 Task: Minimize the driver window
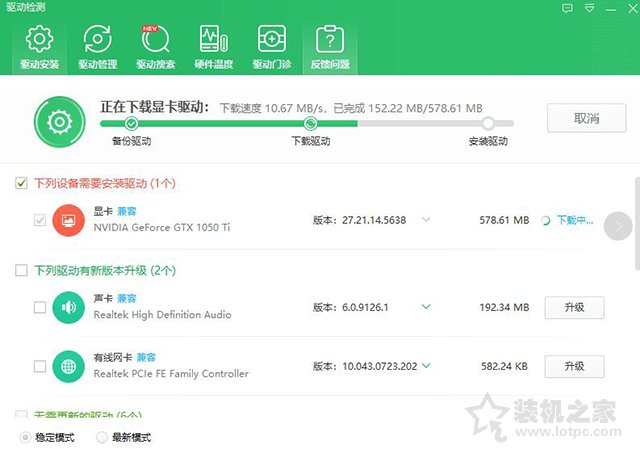pyautogui.click(x=611, y=9)
